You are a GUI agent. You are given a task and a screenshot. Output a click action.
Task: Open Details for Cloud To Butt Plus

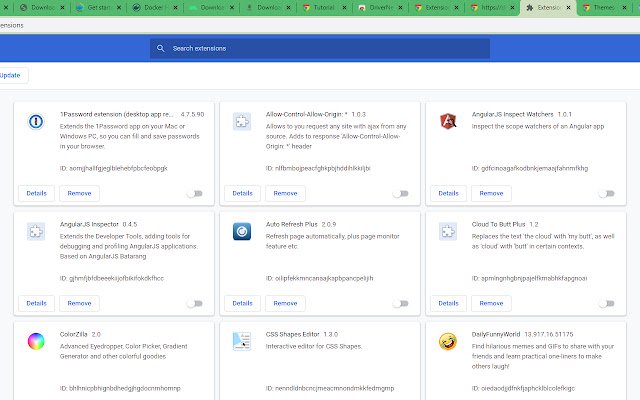448,303
